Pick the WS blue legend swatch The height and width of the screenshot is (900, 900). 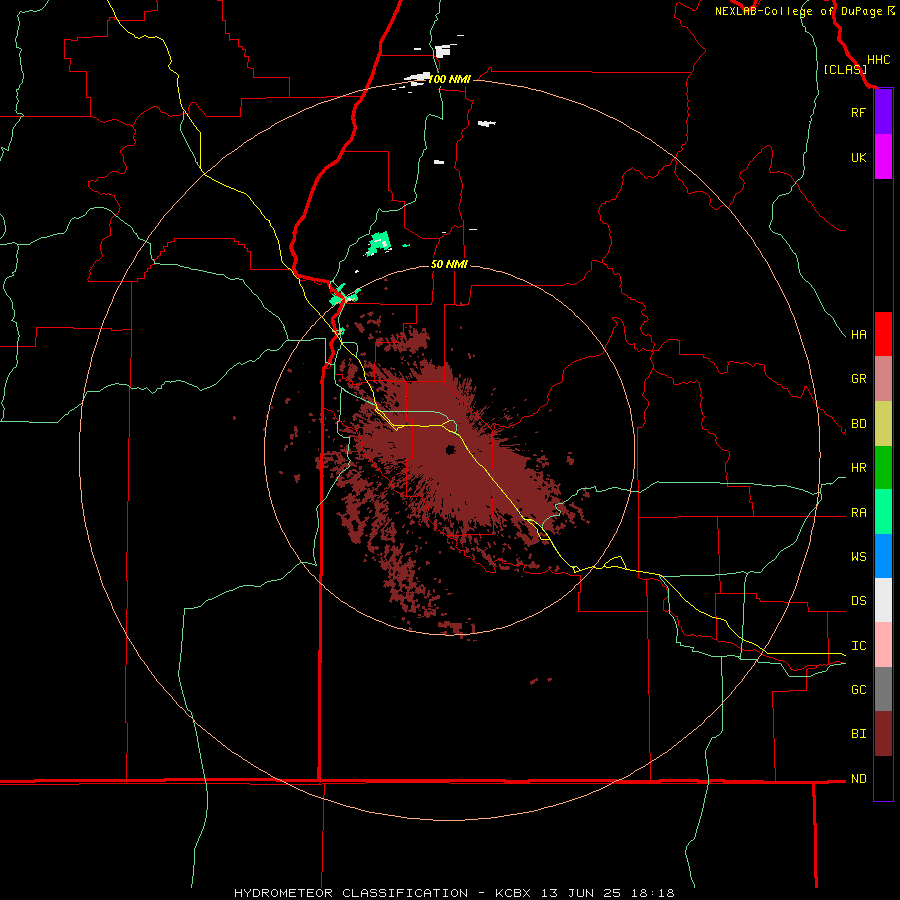pyautogui.click(x=883, y=556)
